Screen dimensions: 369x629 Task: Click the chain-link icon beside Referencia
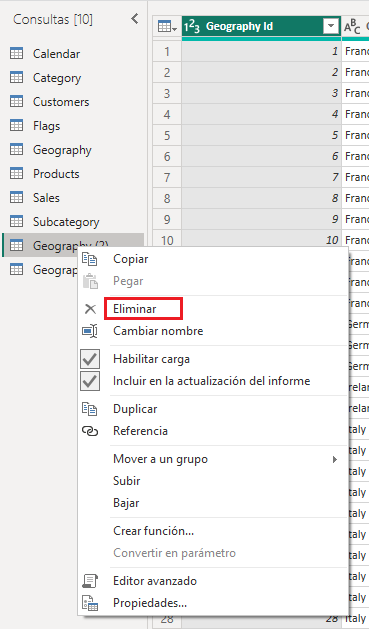coord(90,431)
